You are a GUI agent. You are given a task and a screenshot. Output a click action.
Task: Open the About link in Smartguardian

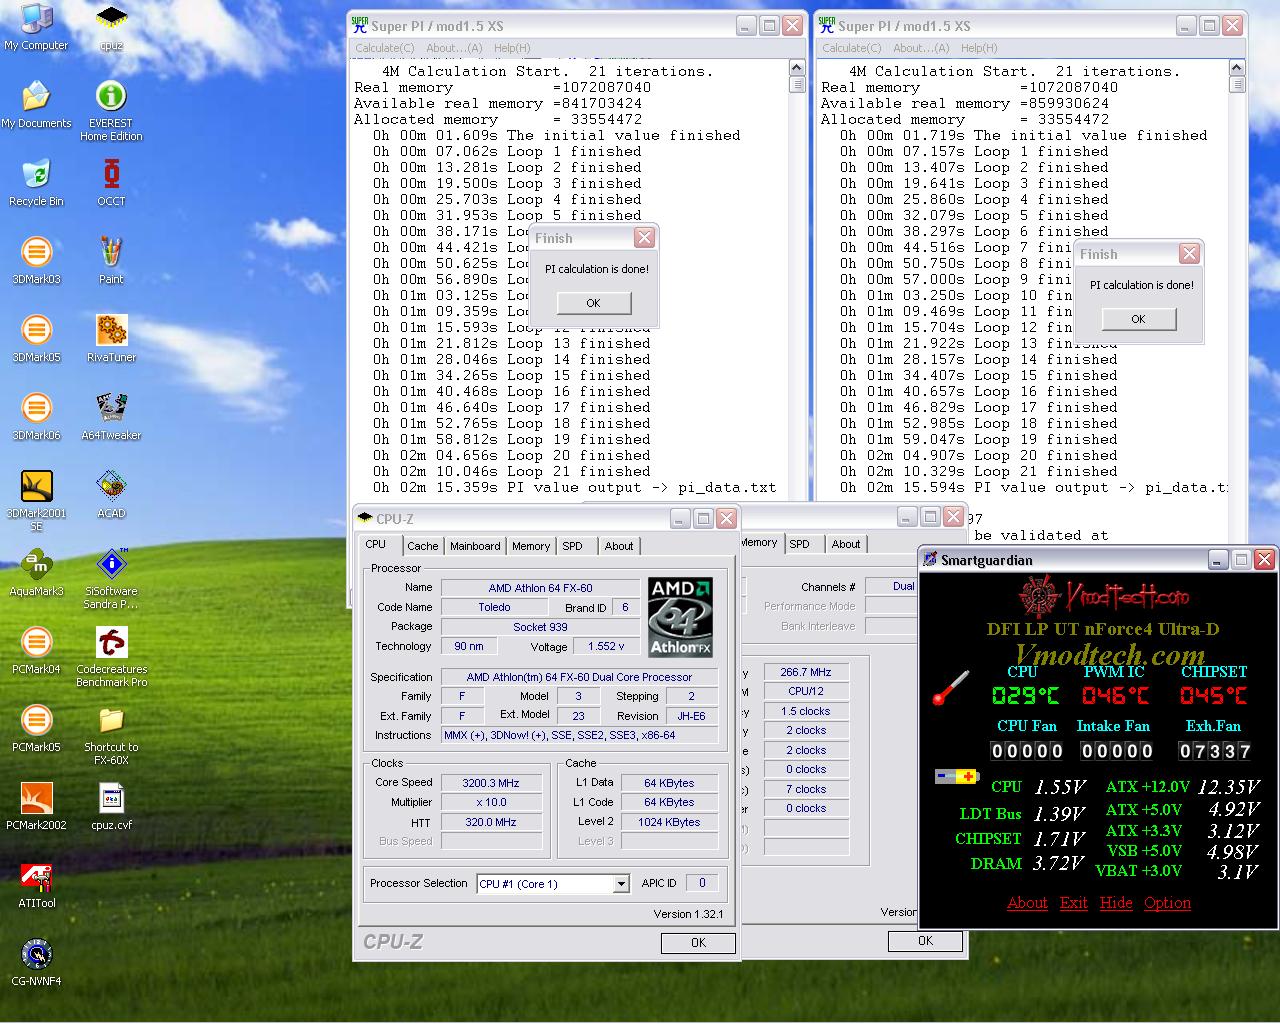[1027, 903]
